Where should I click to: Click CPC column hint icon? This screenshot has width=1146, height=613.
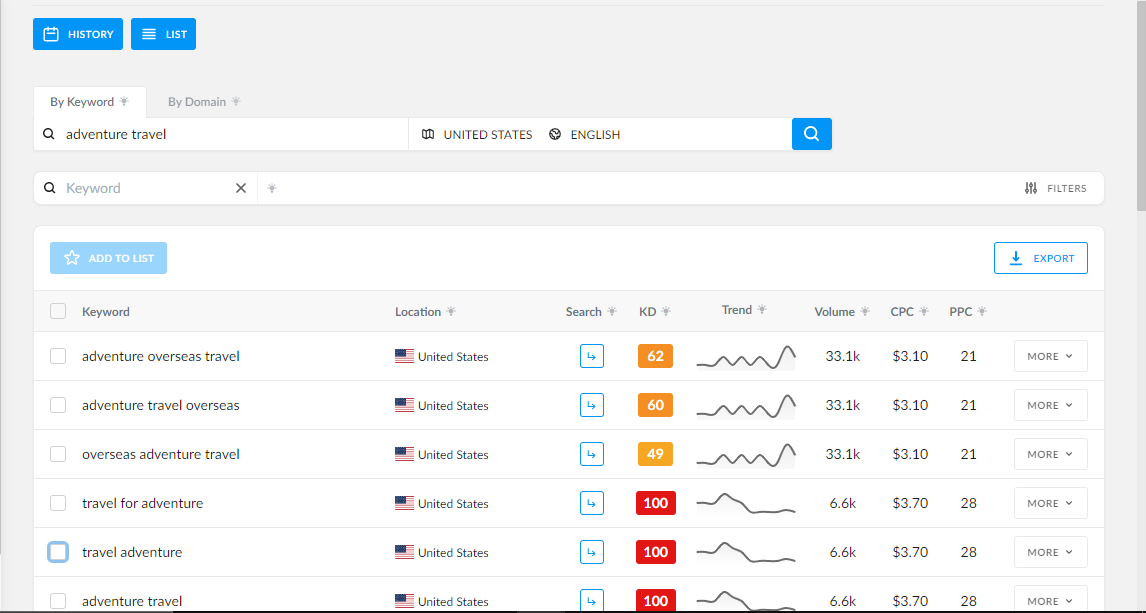tap(924, 311)
